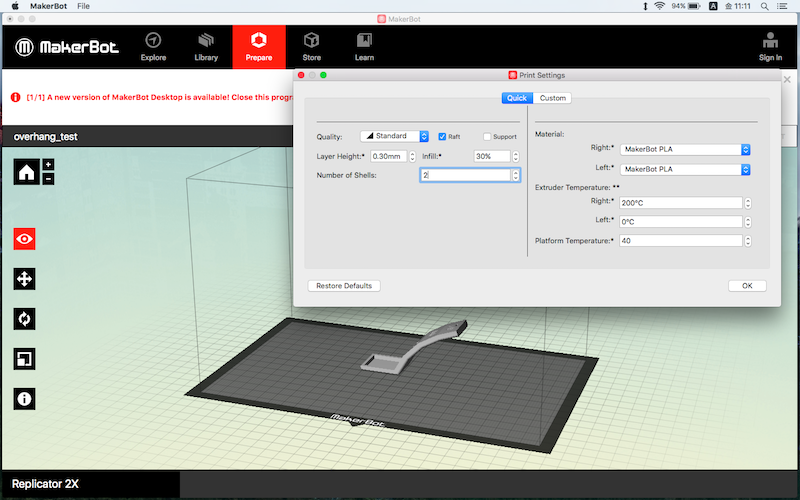Open the Left material dropdown

(x=685, y=169)
